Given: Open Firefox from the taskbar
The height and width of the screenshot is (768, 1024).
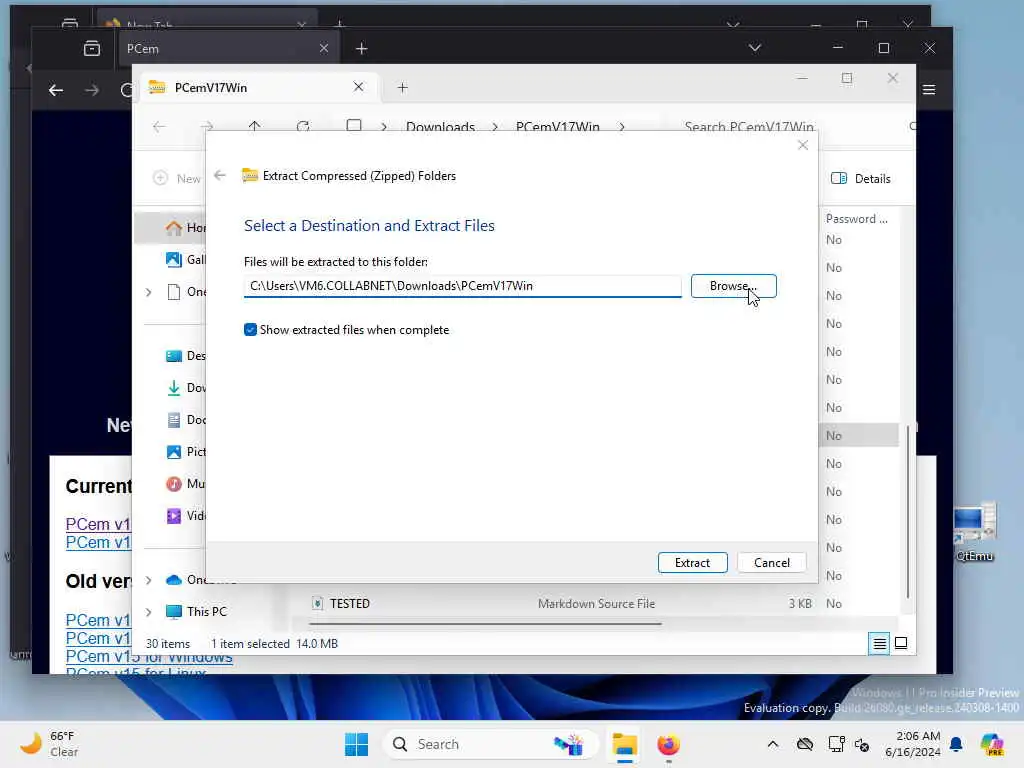Looking at the screenshot, I should coord(668,744).
